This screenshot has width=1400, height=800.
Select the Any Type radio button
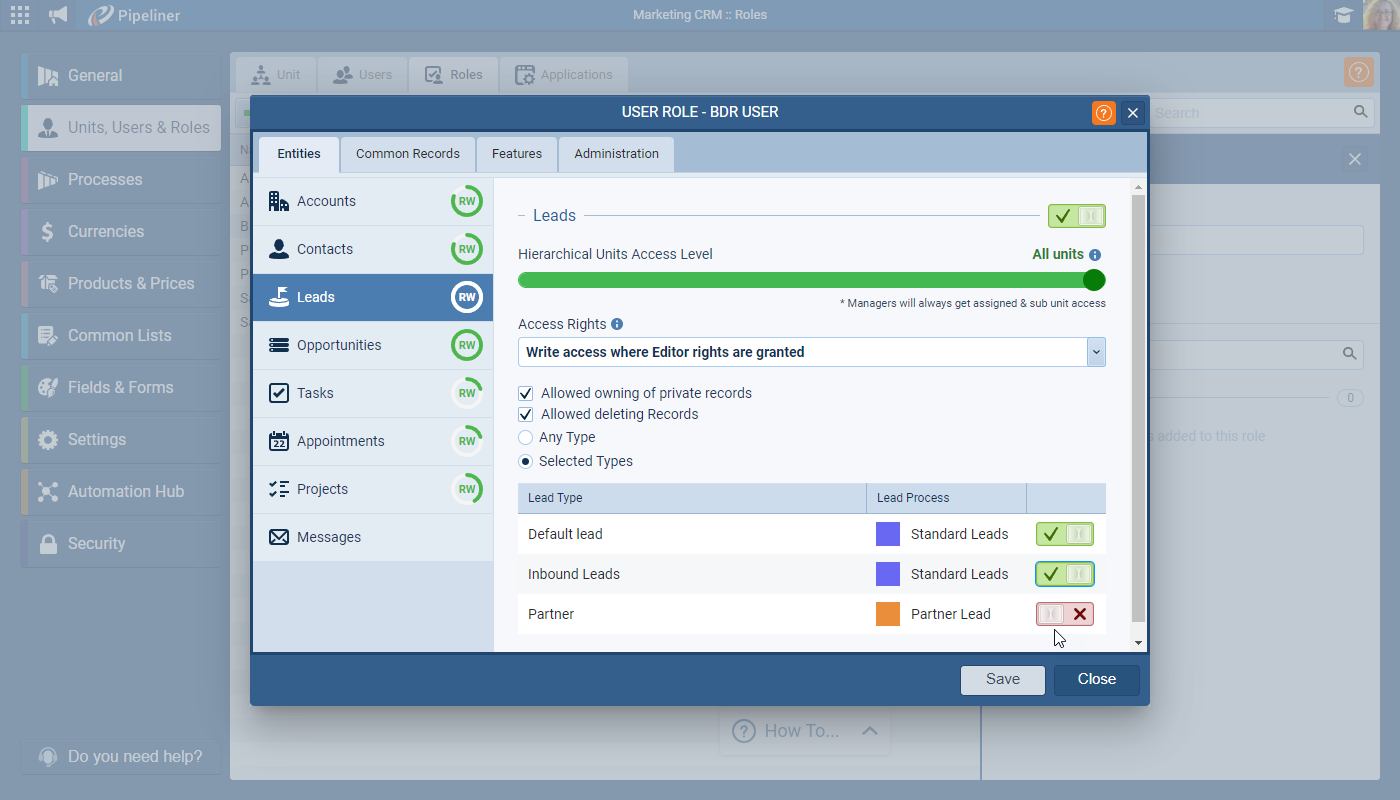526,437
